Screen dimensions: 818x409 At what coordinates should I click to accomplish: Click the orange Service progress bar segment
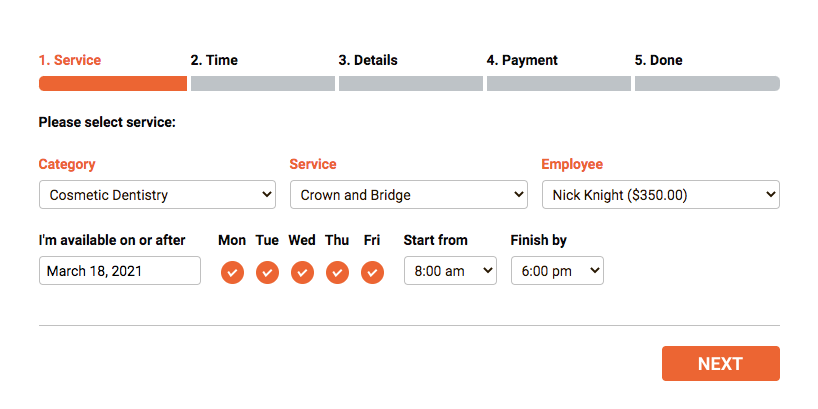(113, 83)
